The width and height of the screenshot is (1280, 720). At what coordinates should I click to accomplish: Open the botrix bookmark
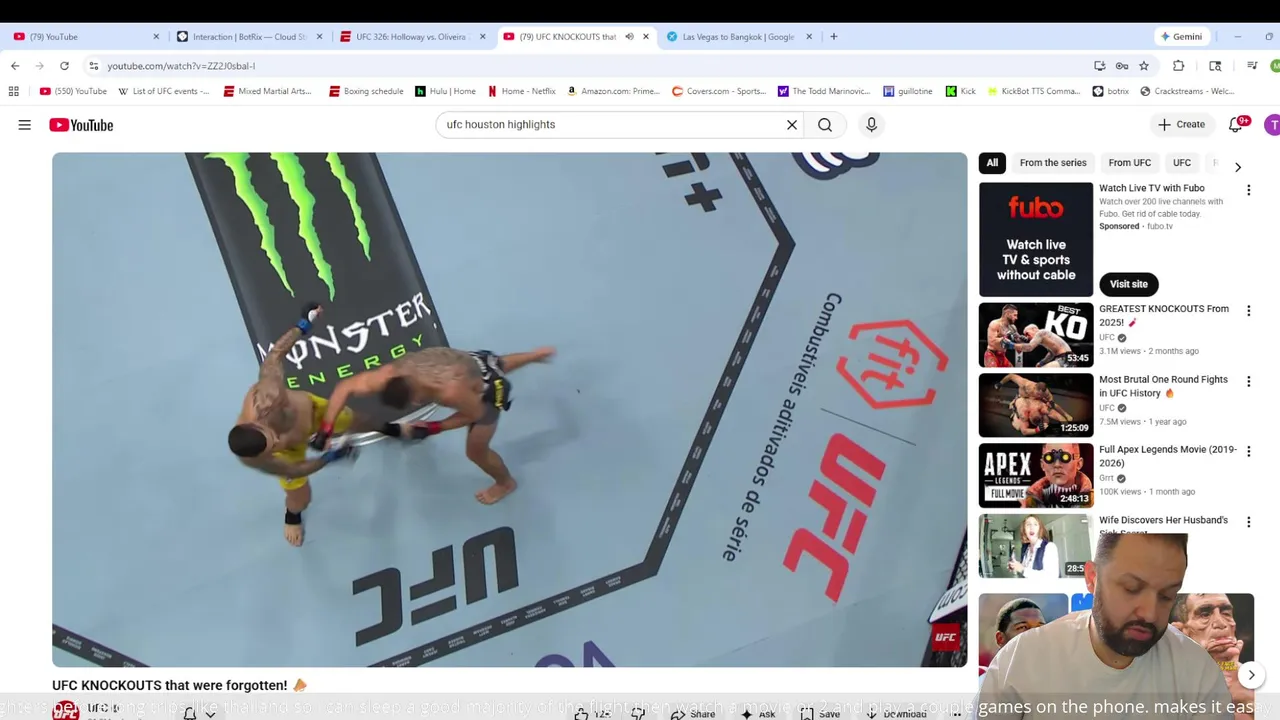point(1110,91)
